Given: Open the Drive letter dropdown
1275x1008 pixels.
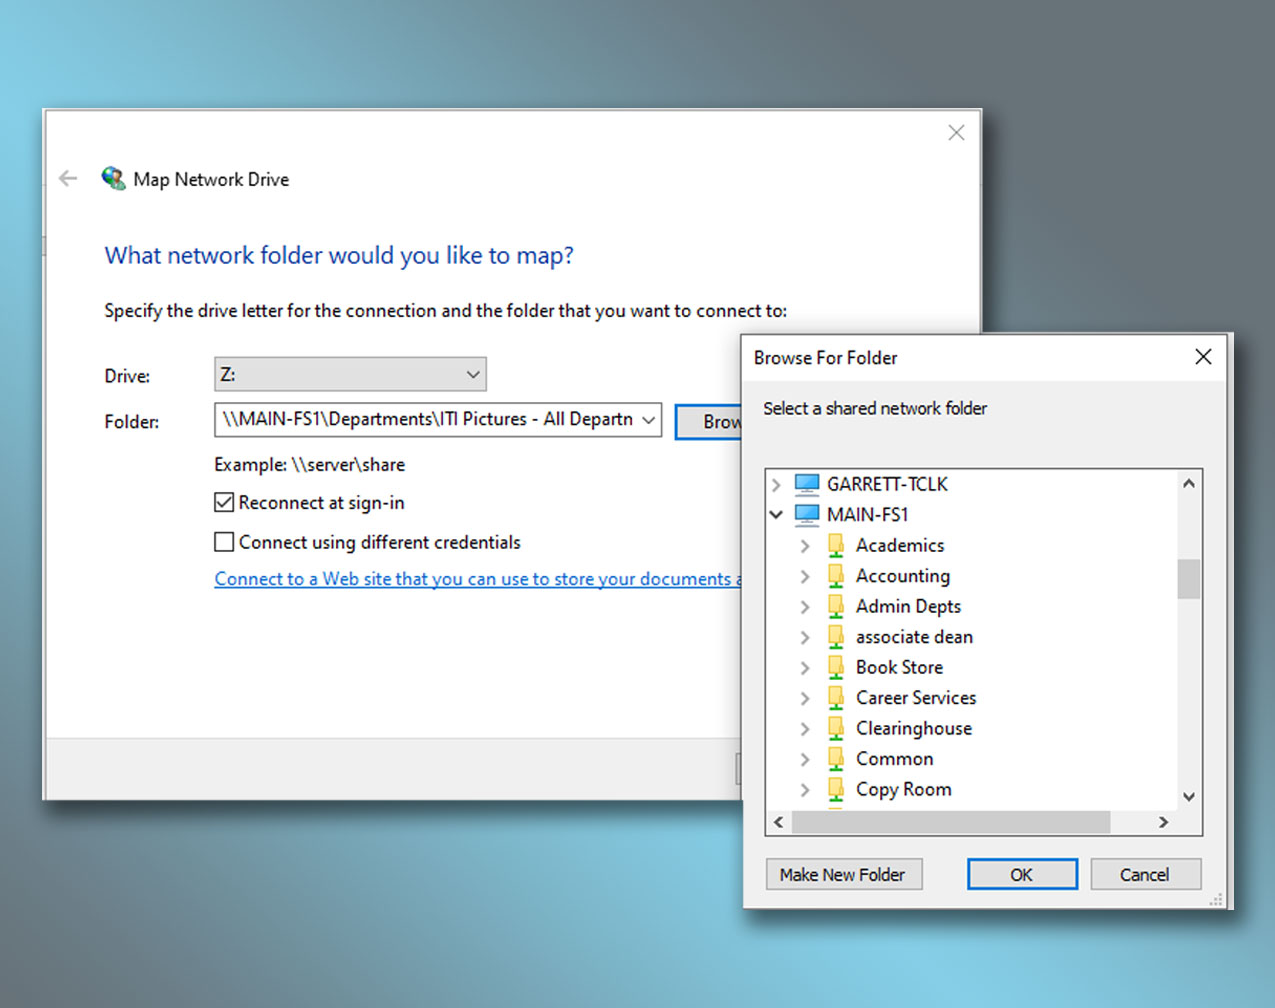Looking at the screenshot, I should (x=472, y=375).
